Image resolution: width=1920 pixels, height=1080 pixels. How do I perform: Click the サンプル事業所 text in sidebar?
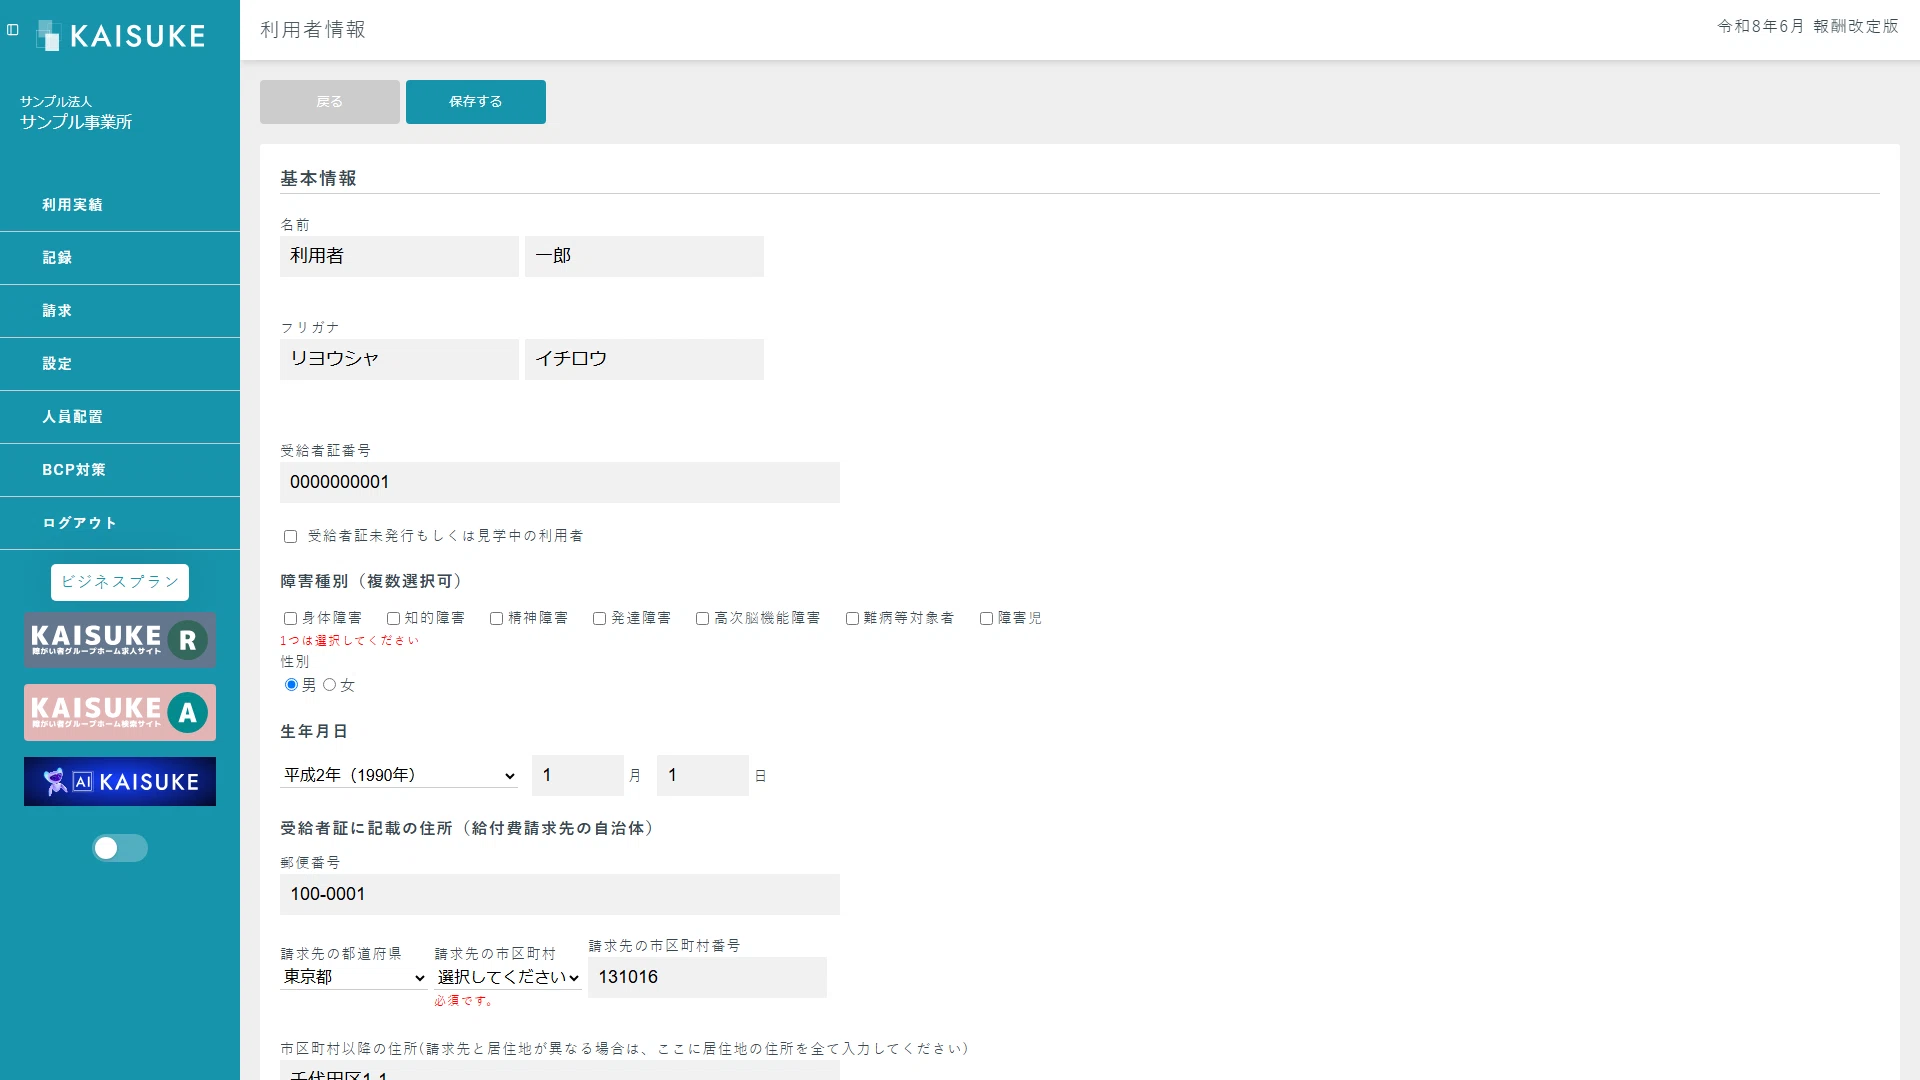click(76, 122)
